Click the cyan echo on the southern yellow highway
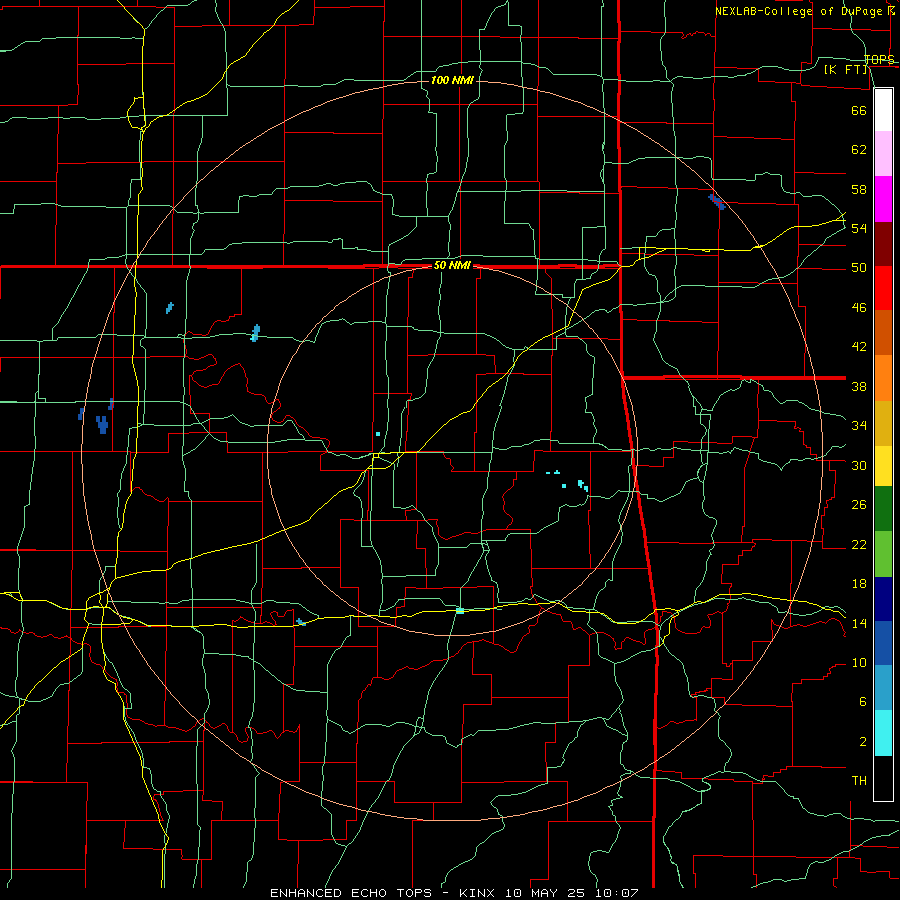Screen dimensions: 900x900 coord(460,611)
